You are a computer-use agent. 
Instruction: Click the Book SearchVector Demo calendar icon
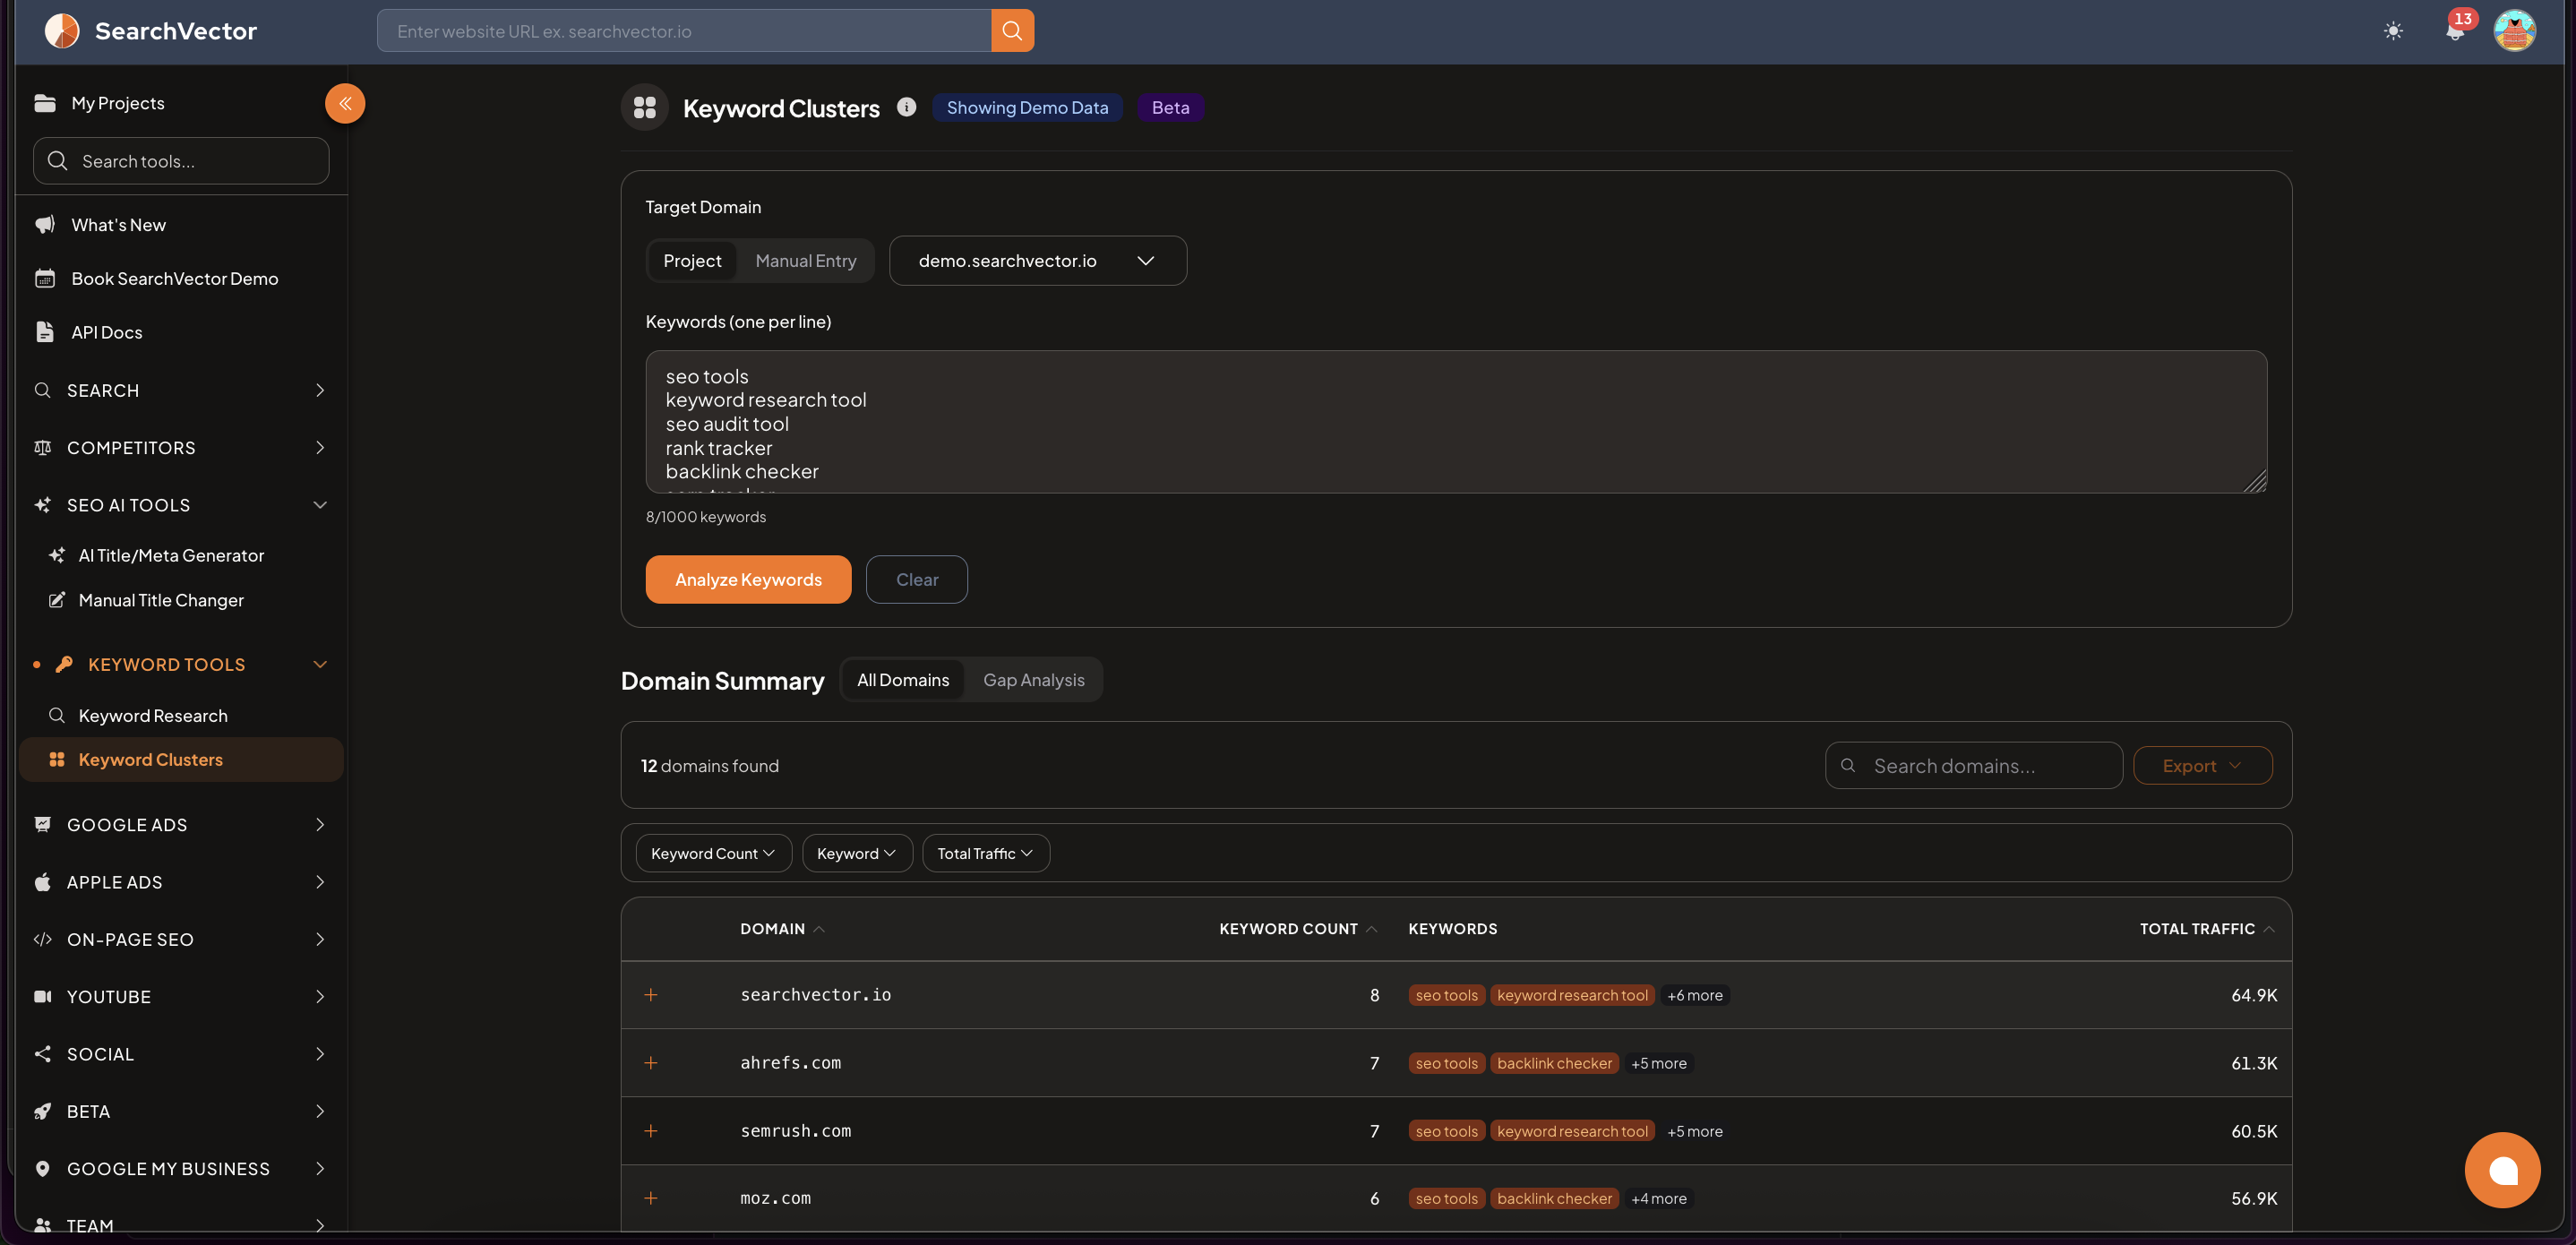[x=45, y=279]
